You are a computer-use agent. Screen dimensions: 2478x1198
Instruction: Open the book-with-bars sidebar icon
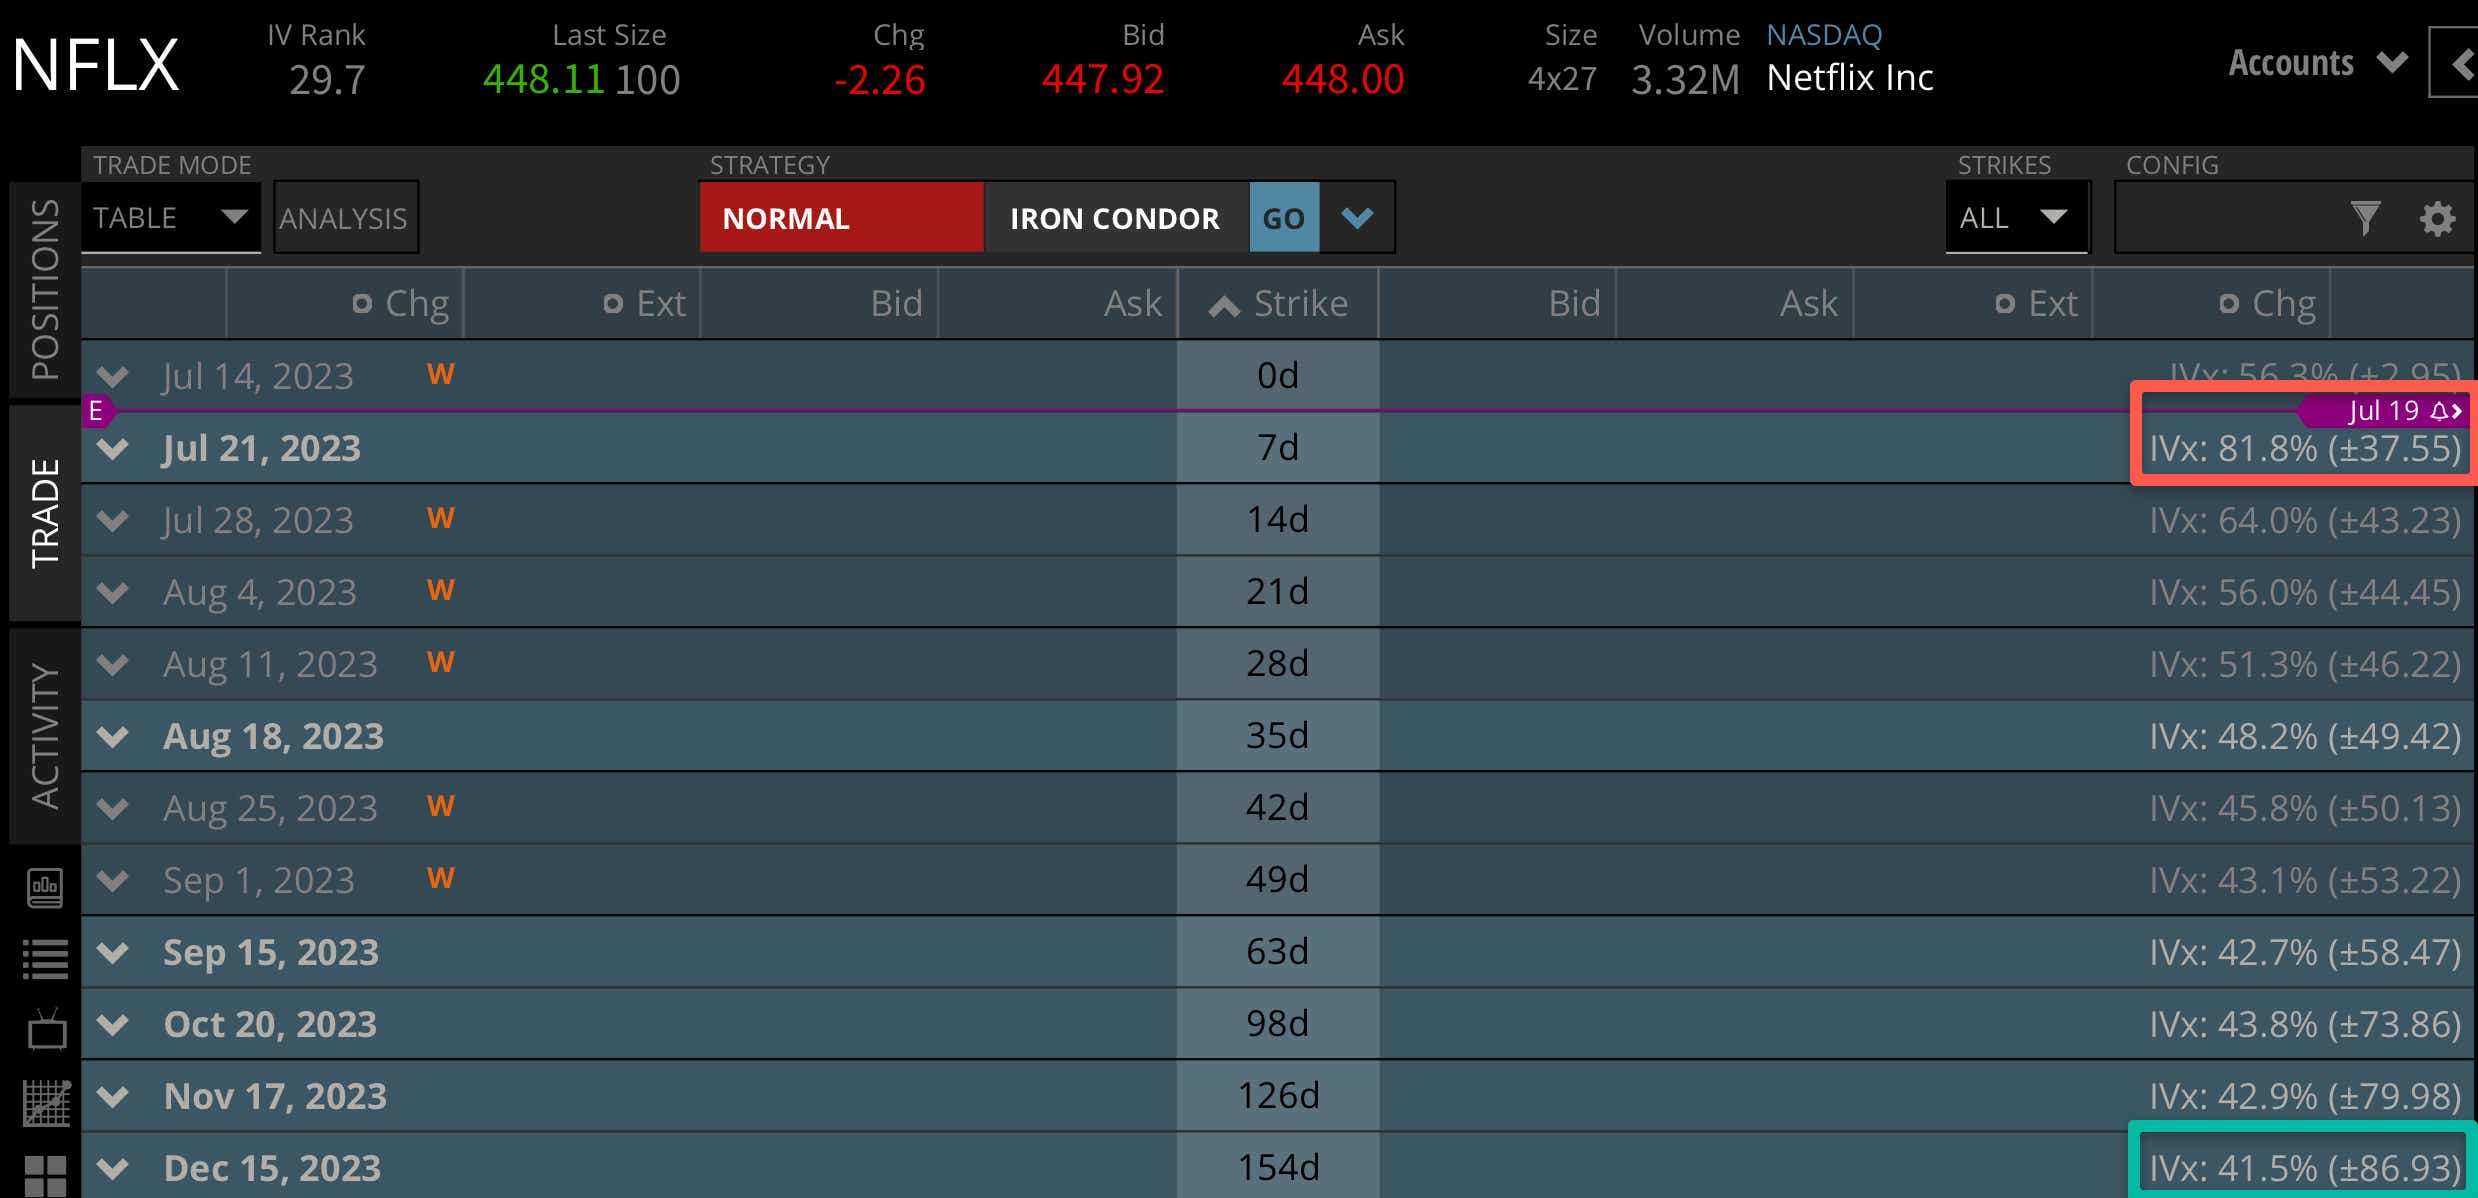45,886
